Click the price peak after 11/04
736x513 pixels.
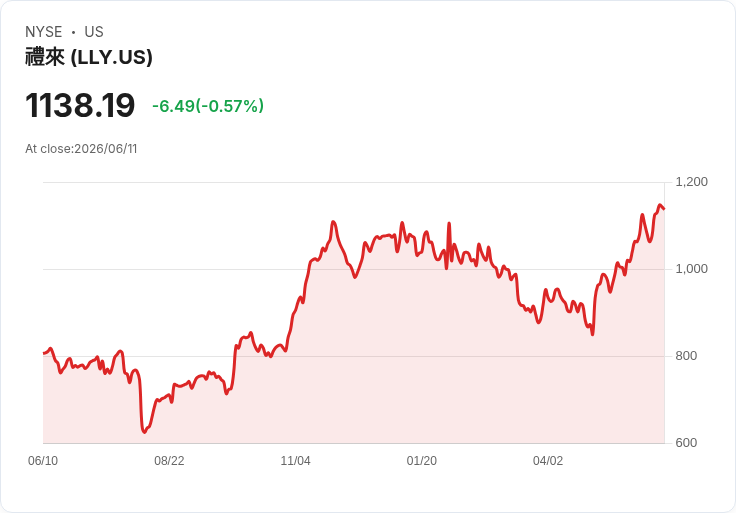pyautogui.click(x=333, y=222)
